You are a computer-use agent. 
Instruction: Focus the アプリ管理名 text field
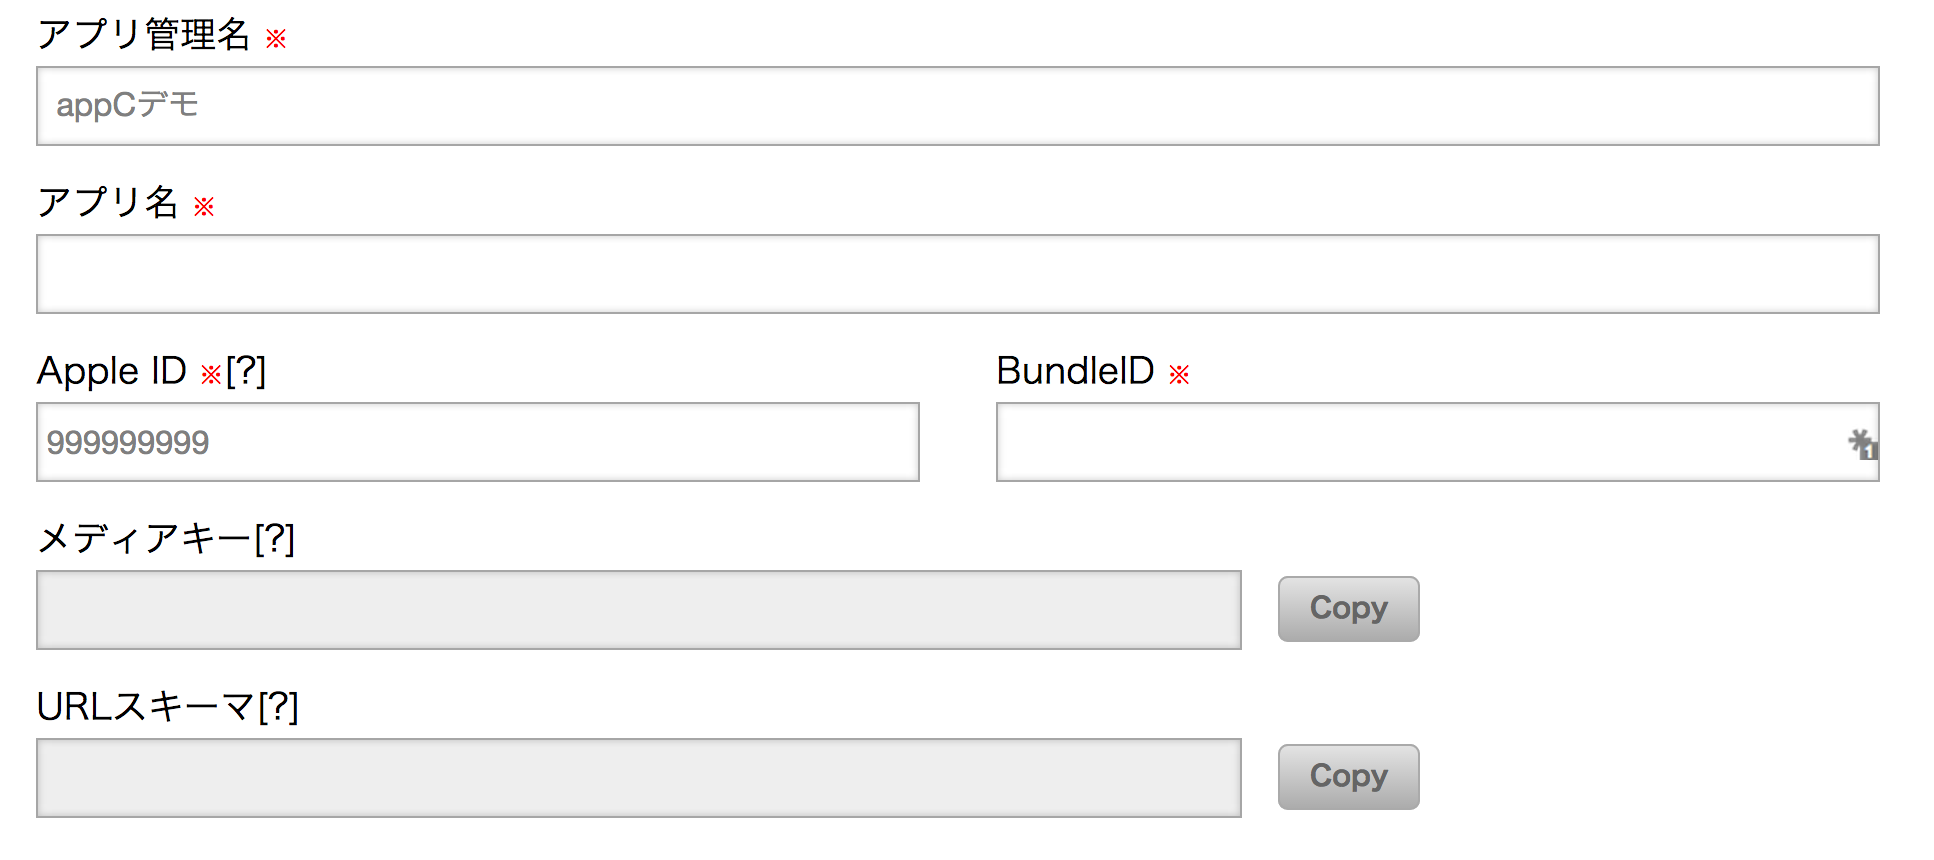click(957, 106)
